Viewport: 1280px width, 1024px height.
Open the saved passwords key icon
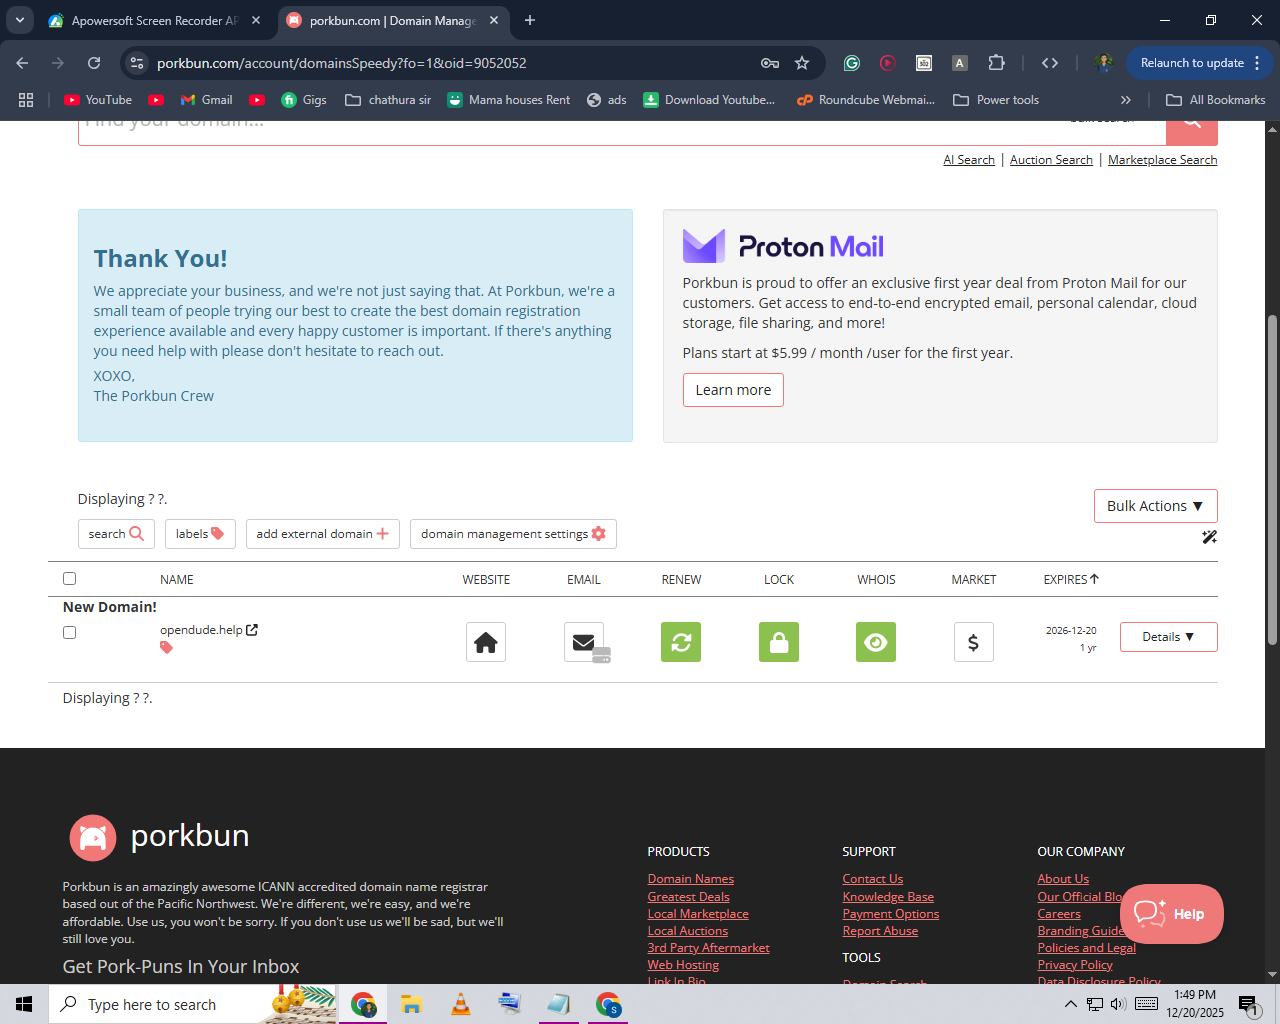[x=770, y=63]
